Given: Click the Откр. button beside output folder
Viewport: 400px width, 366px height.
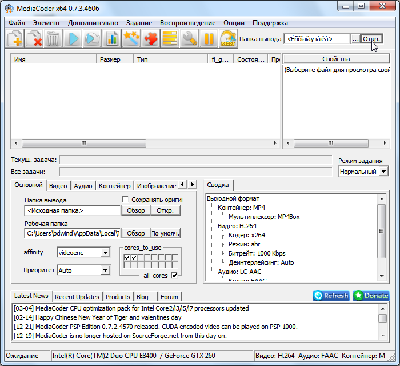Looking at the screenshot, I should 166,211.
